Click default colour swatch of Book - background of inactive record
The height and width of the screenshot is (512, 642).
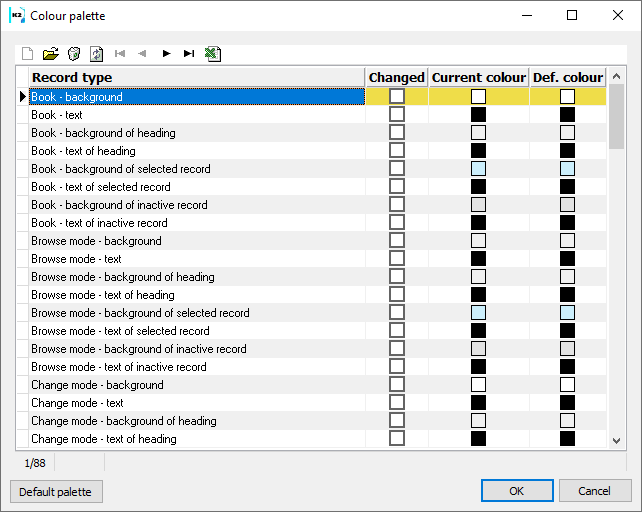567,204
